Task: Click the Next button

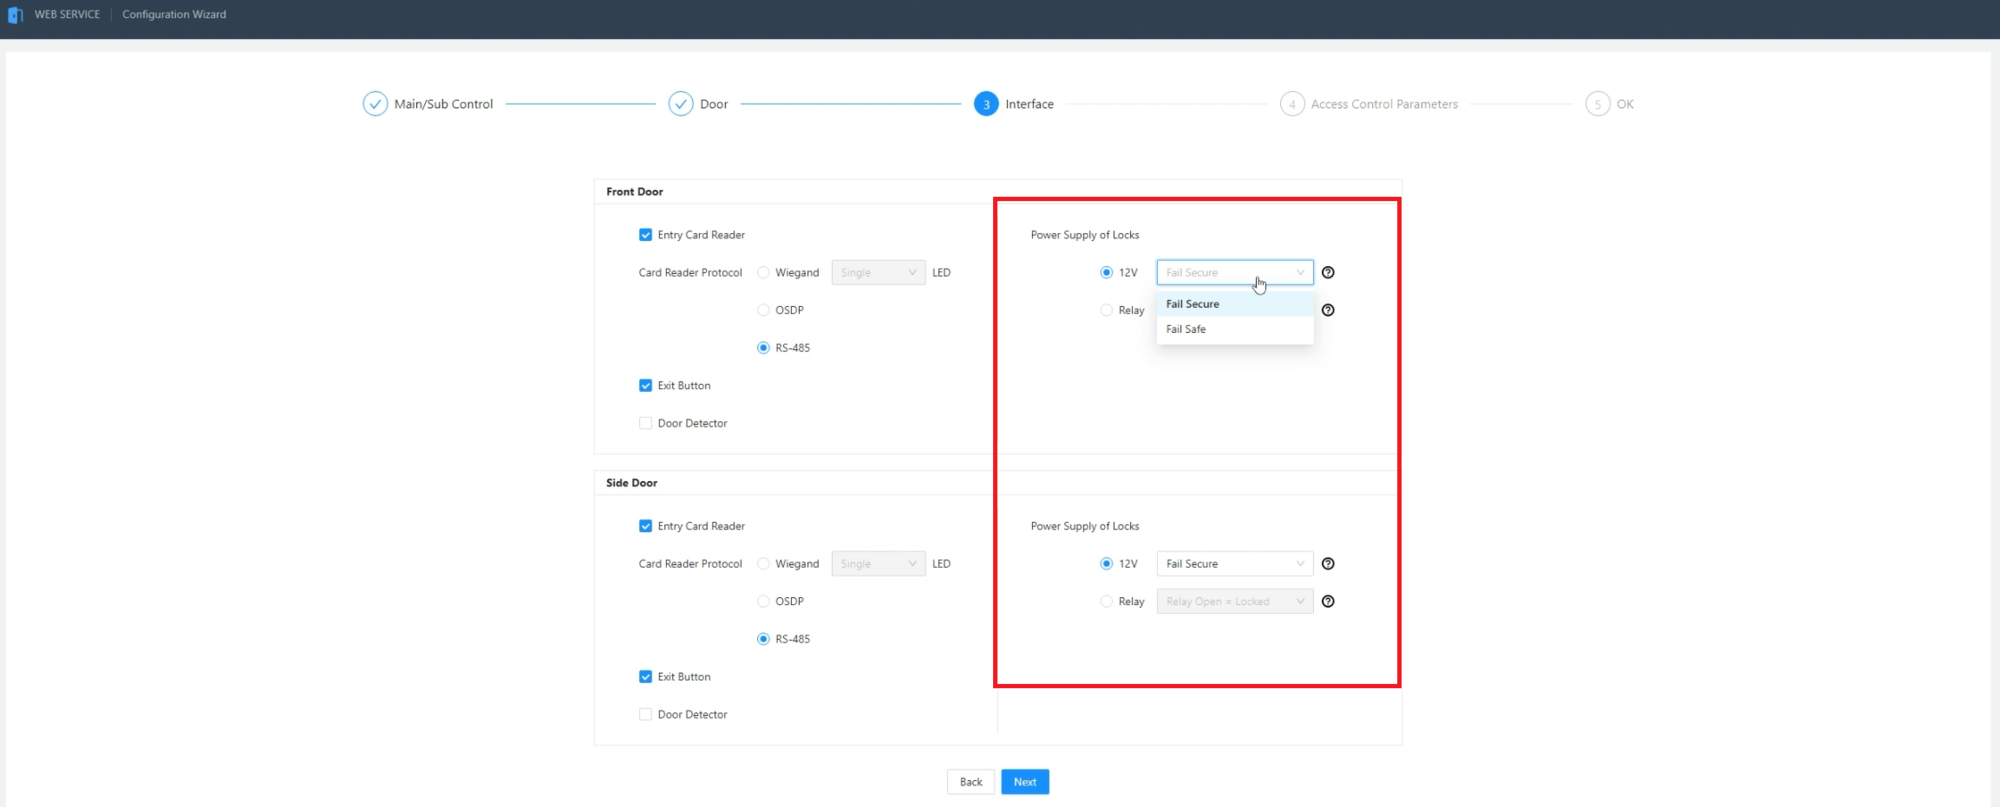Action: [1025, 782]
